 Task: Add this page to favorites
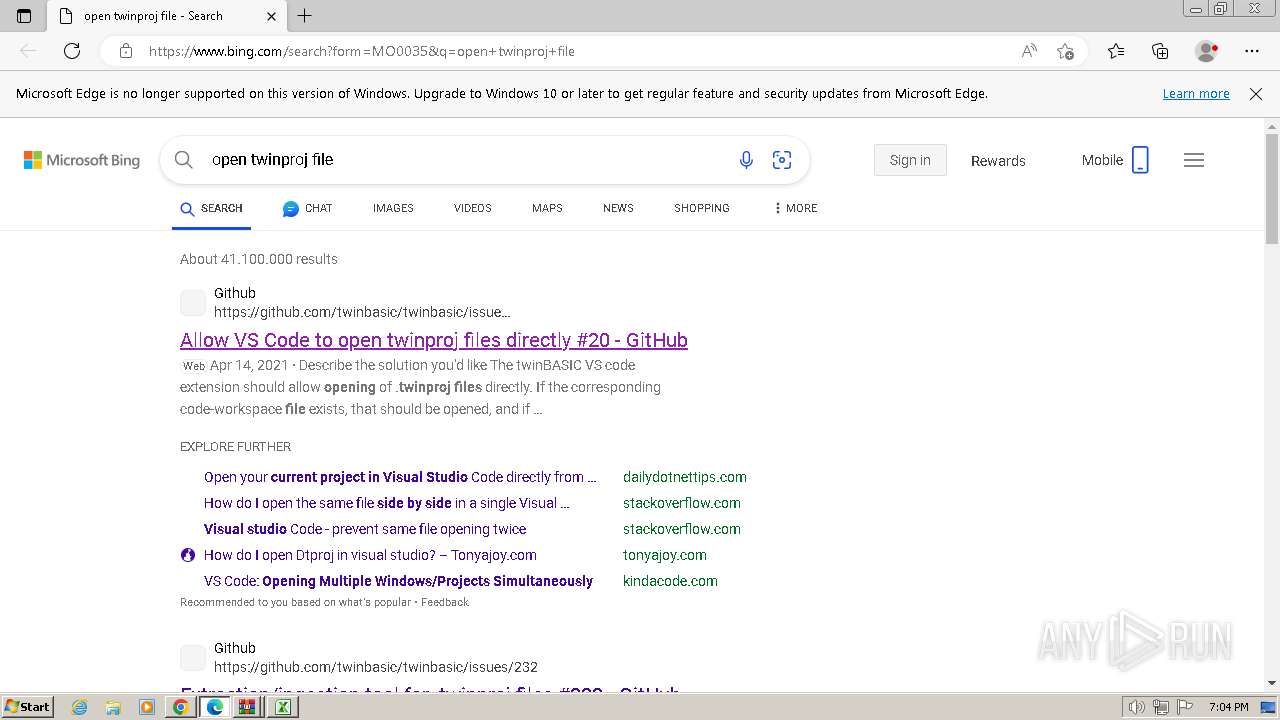click(1066, 51)
